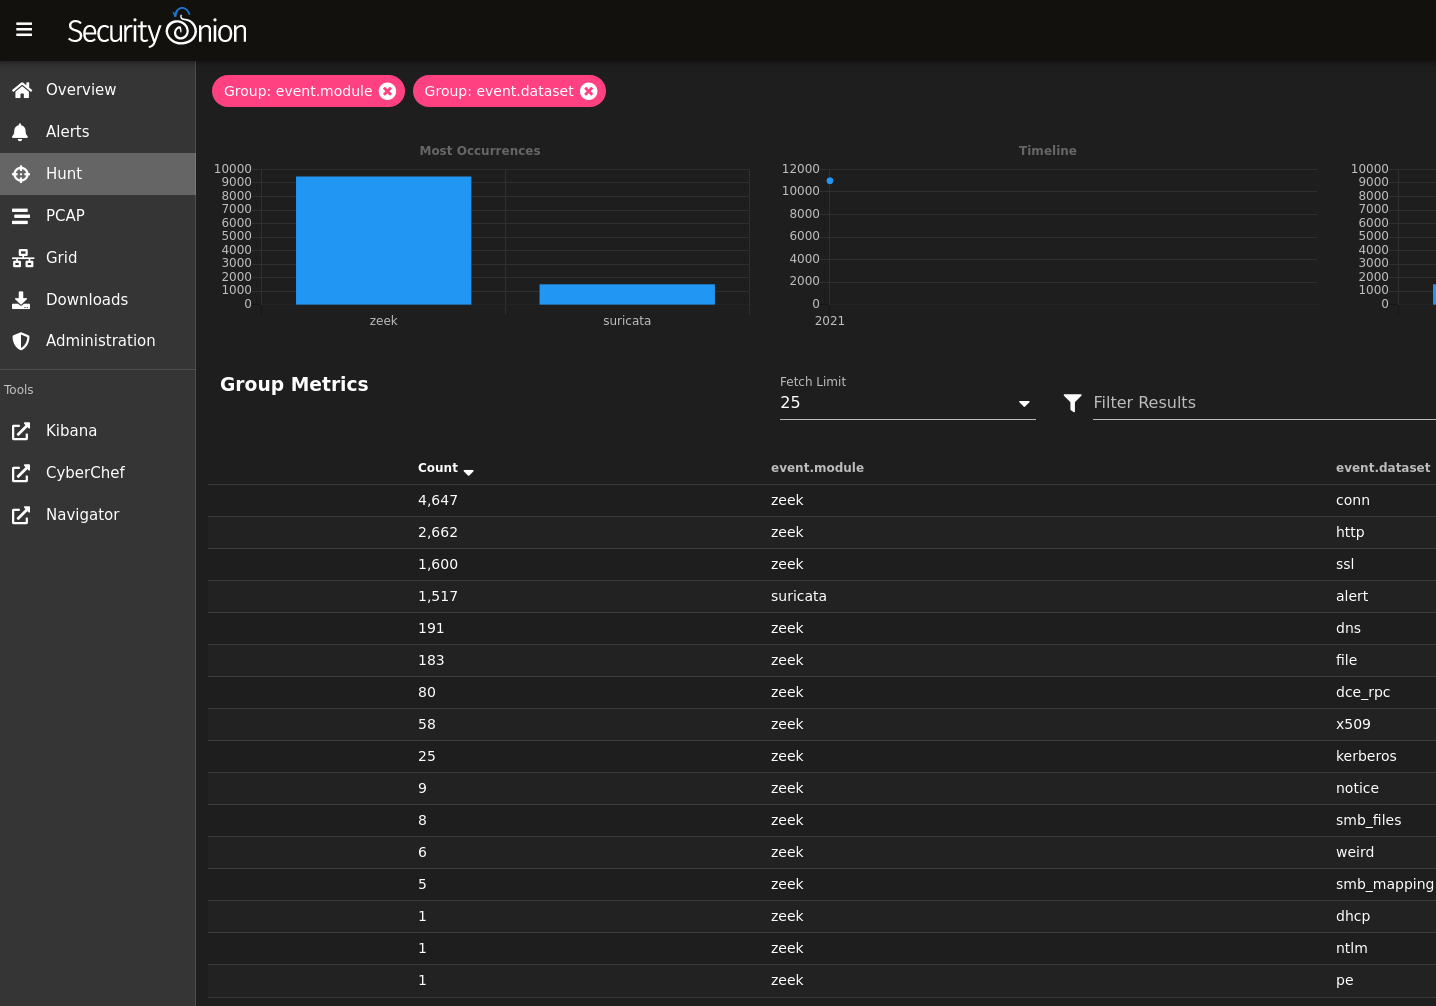Click the dce_rpc dataset cell
This screenshot has width=1436, height=1006.
pyautogui.click(x=1363, y=692)
